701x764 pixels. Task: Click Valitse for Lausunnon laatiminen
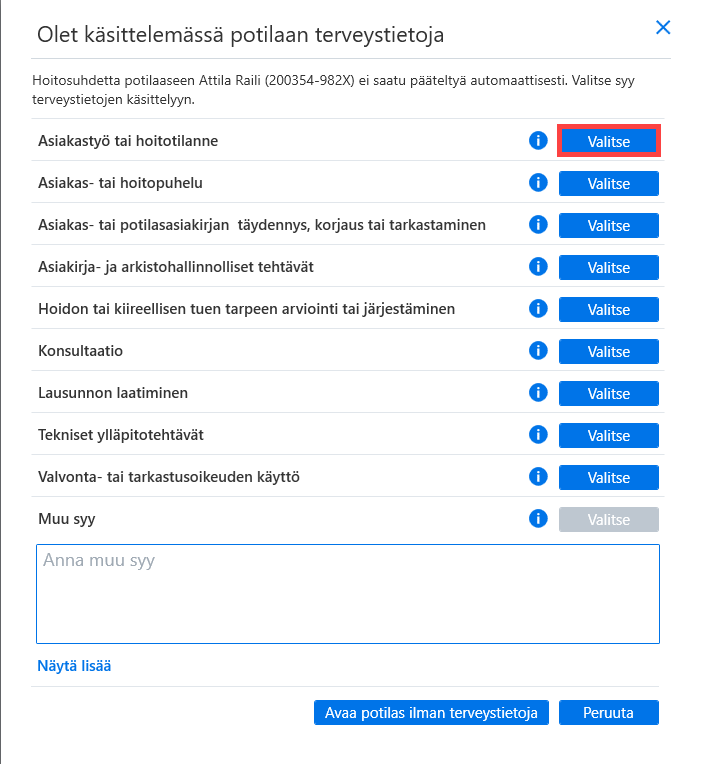[608, 393]
